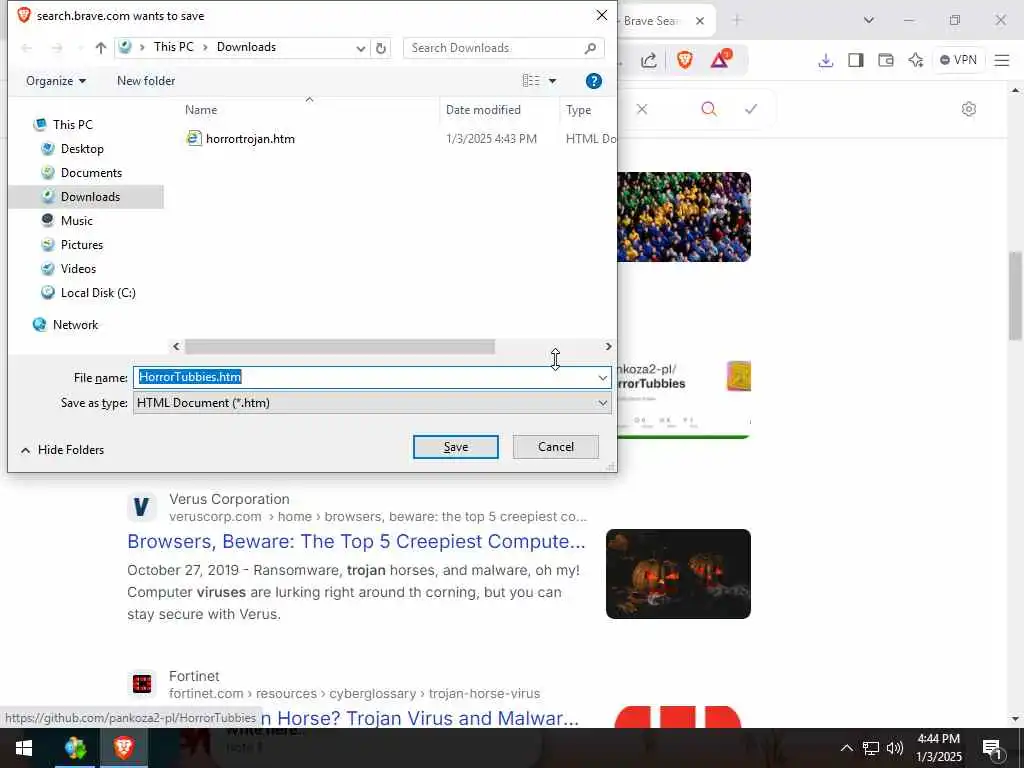The height and width of the screenshot is (768, 1024).
Task: Open the Browsers, Beware Verus result link
Action: tap(356, 542)
